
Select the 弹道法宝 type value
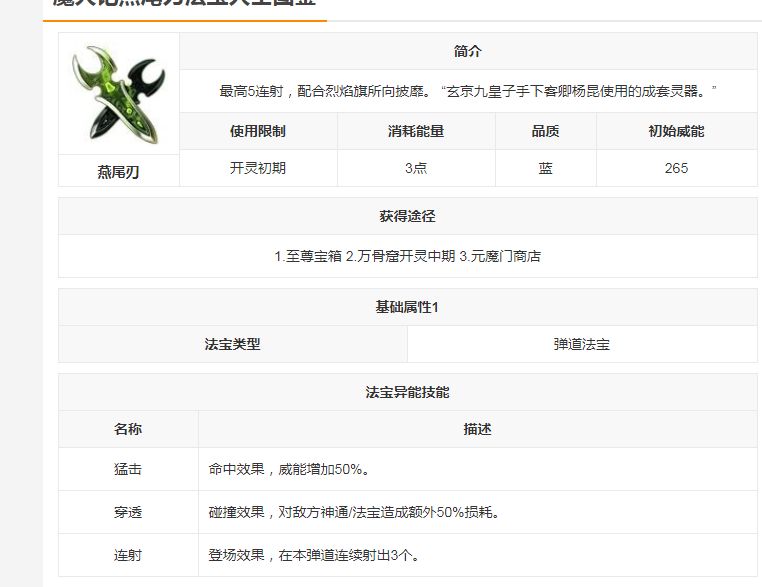click(x=582, y=344)
